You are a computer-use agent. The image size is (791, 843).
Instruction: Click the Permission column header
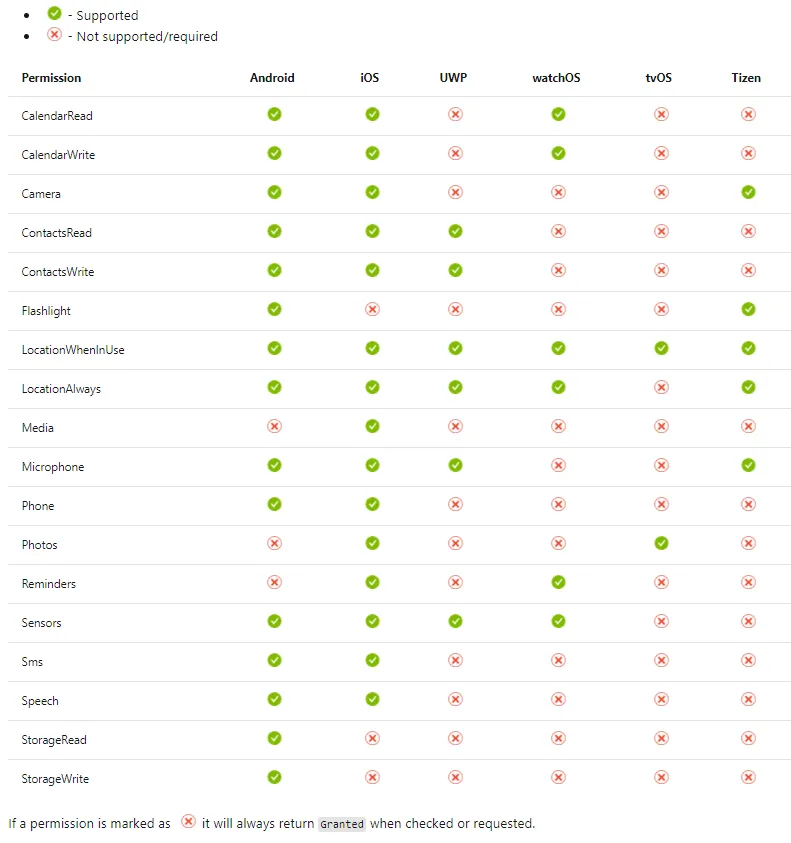[x=51, y=78]
